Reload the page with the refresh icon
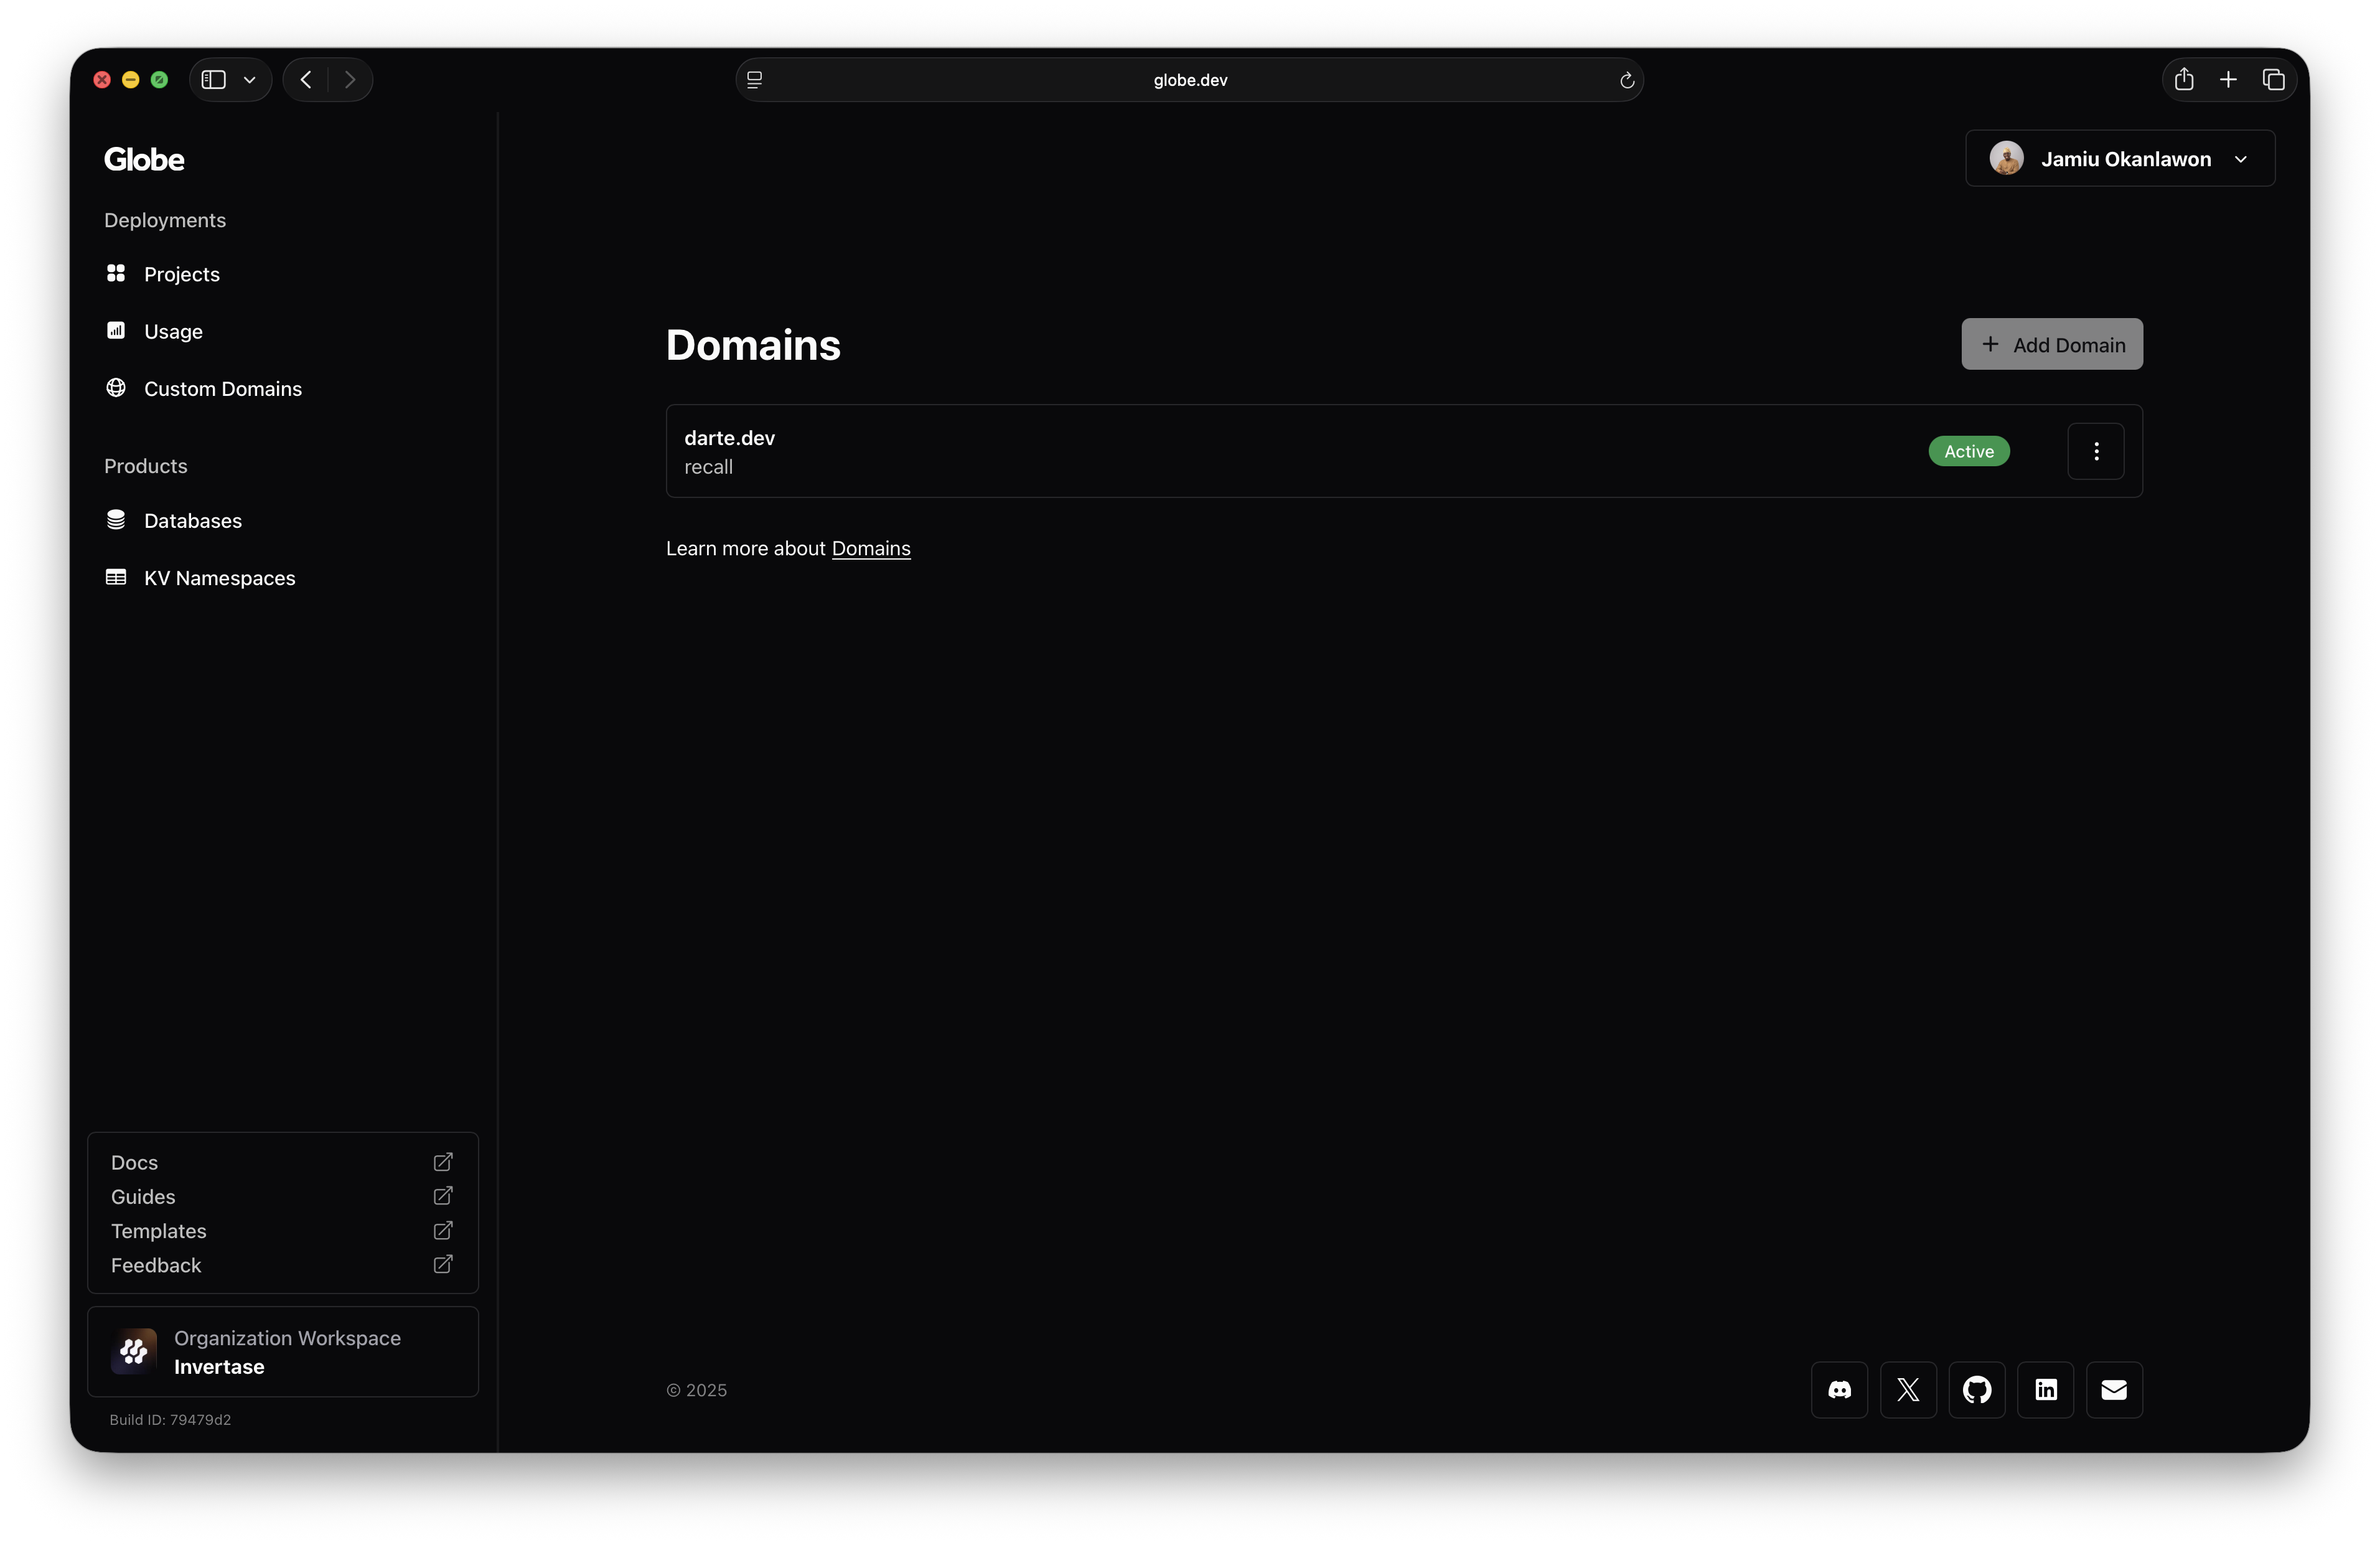The height and width of the screenshot is (1545, 2380). click(x=1627, y=81)
